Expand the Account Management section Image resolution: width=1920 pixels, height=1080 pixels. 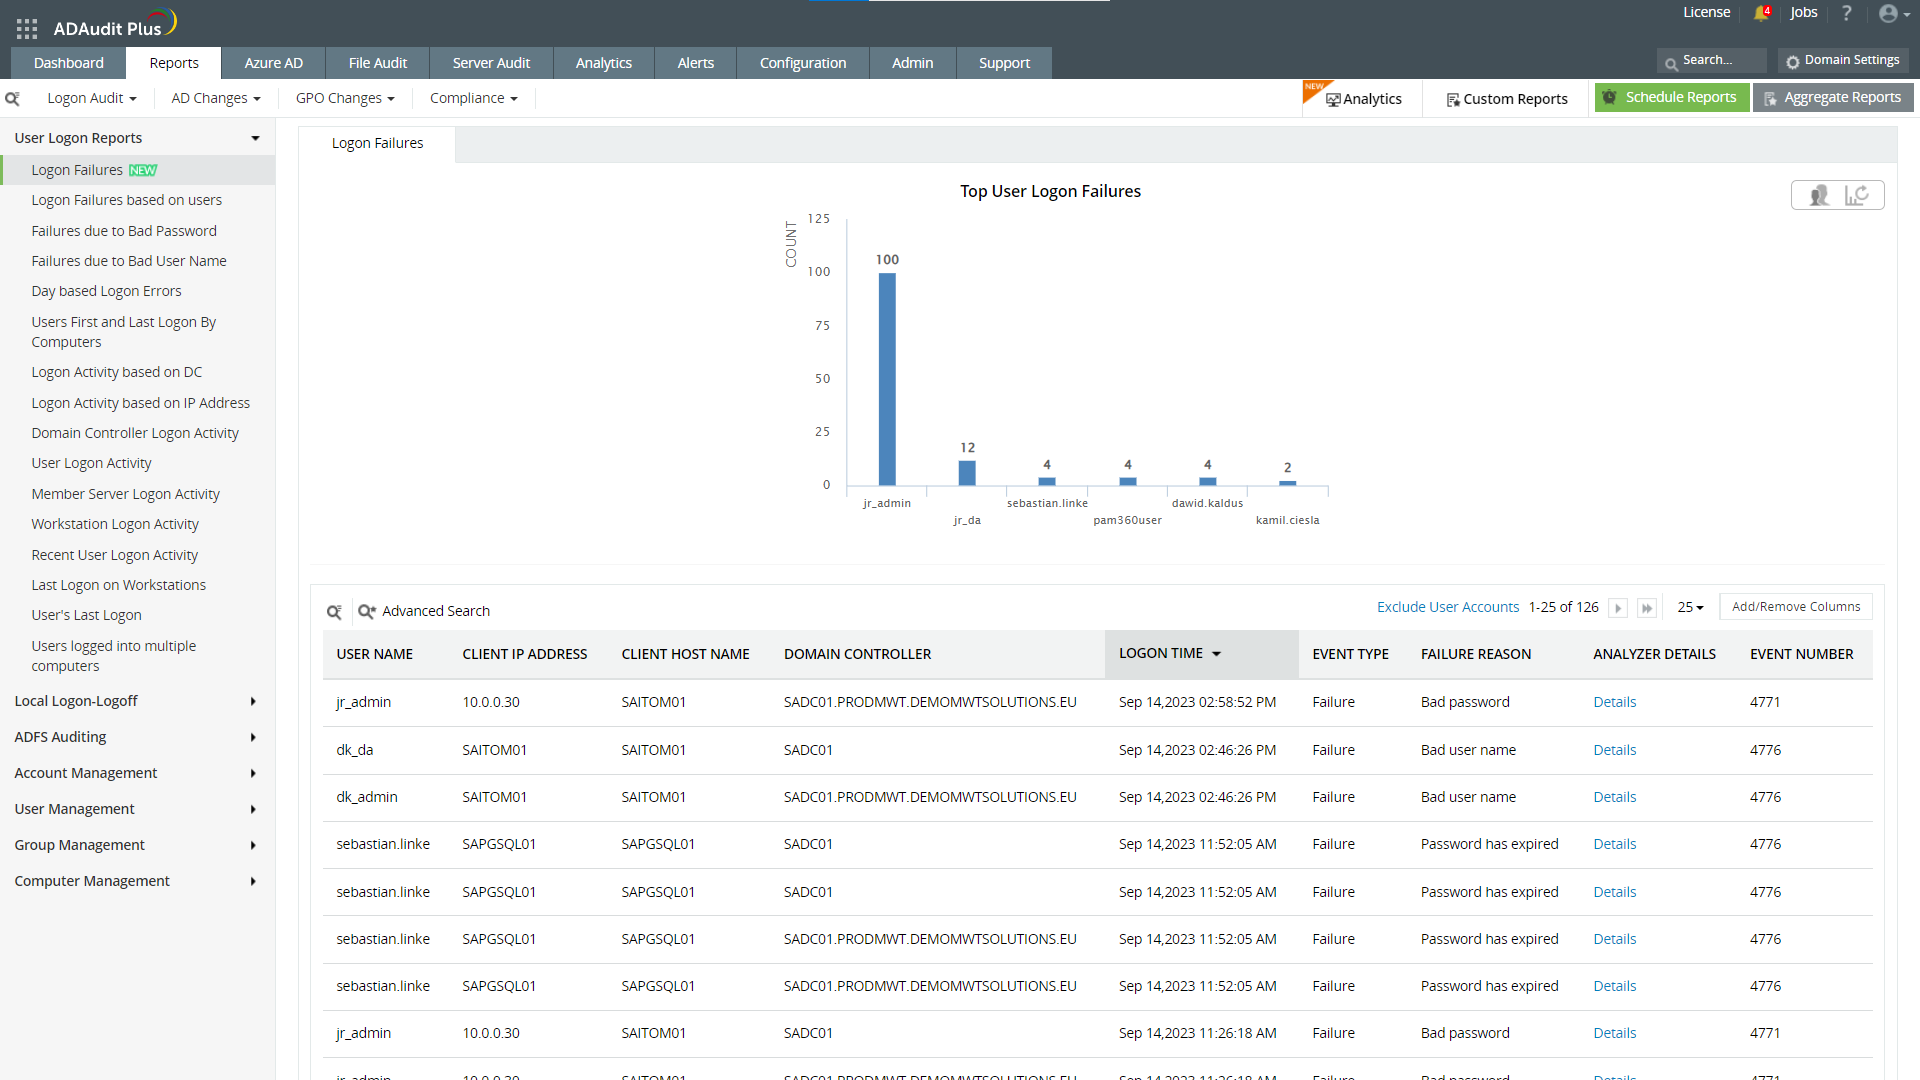click(136, 773)
